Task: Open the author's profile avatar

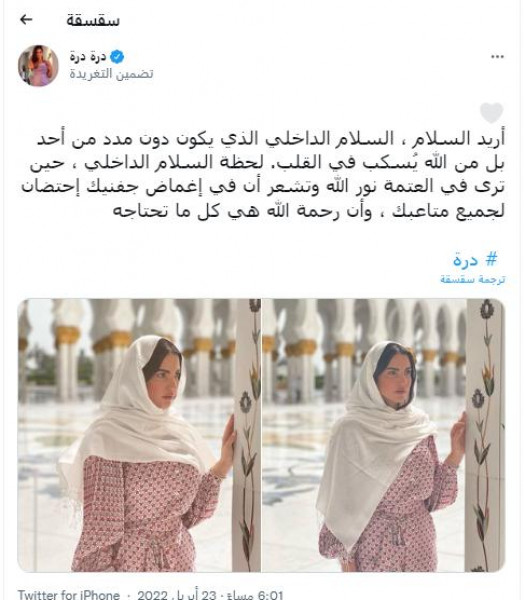Action: tap(38, 65)
